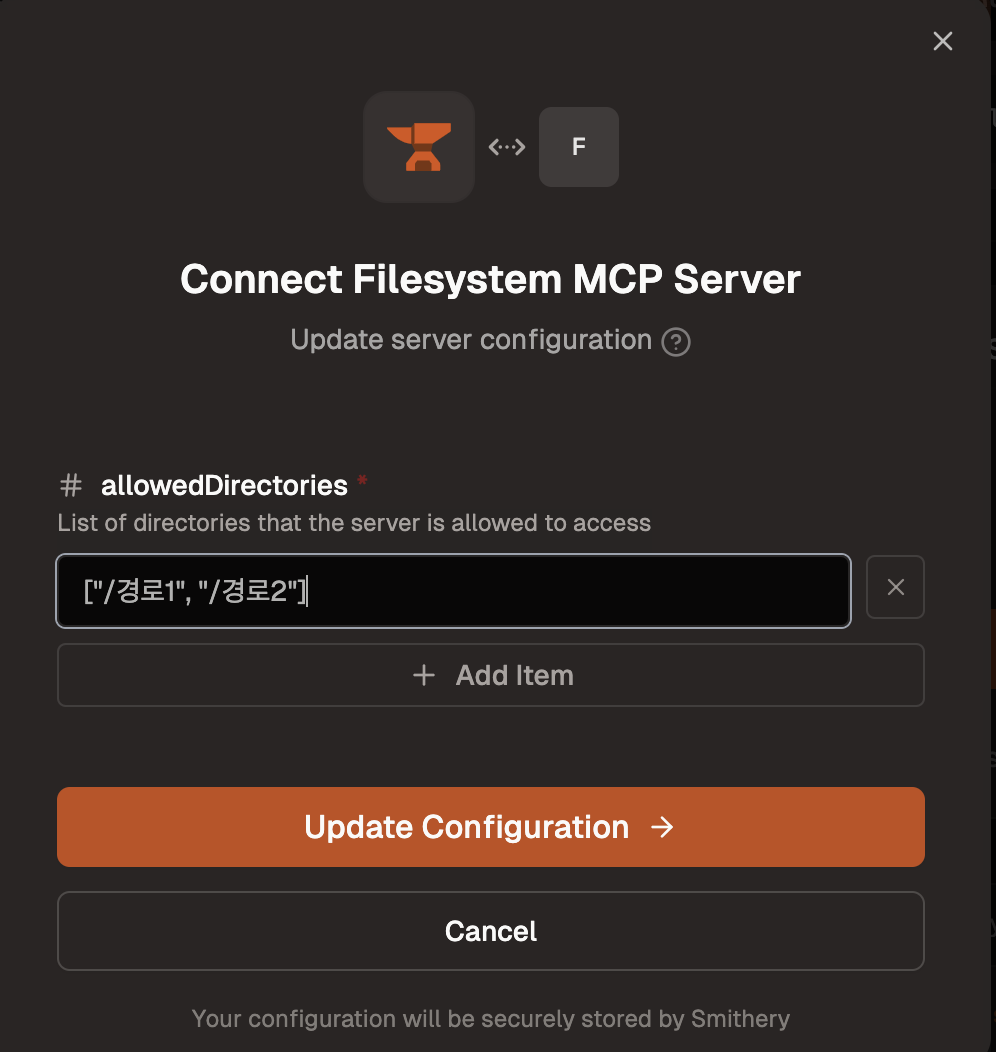Click the arrow icon on Update Configuration
This screenshot has height=1052, width=996.
click(661, 827)
